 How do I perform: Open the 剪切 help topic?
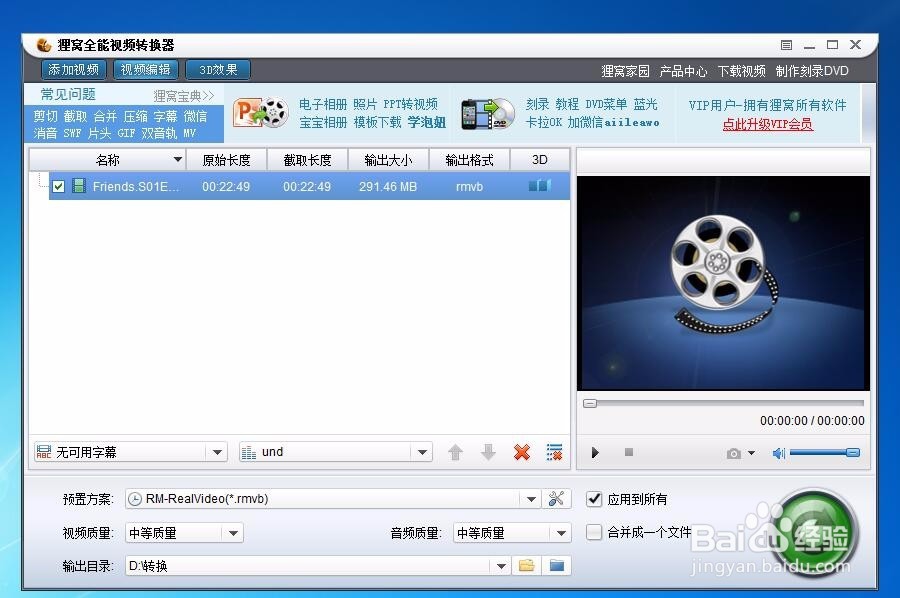click(x=45, y=117)
